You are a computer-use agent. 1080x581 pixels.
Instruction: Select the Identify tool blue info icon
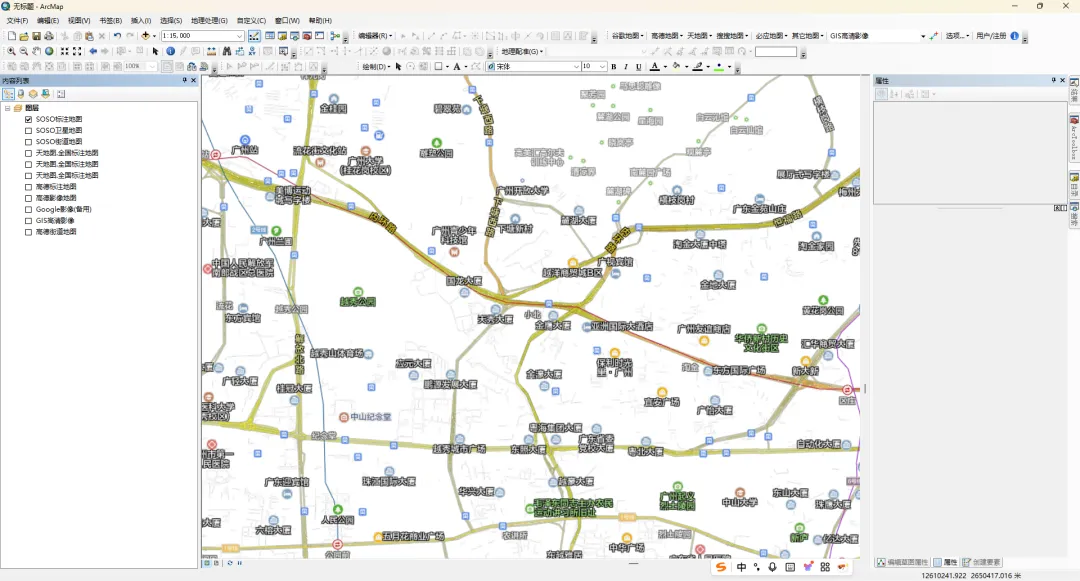point(170,51)
